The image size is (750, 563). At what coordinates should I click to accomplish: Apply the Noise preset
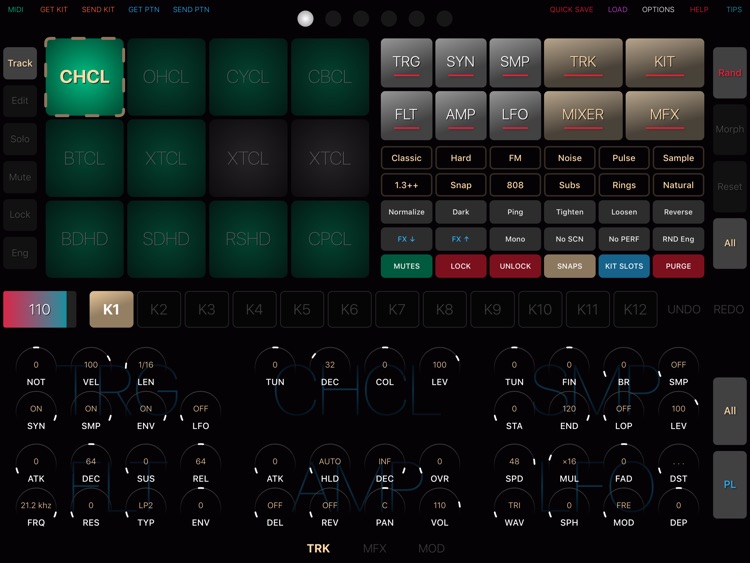pos(569,158)
